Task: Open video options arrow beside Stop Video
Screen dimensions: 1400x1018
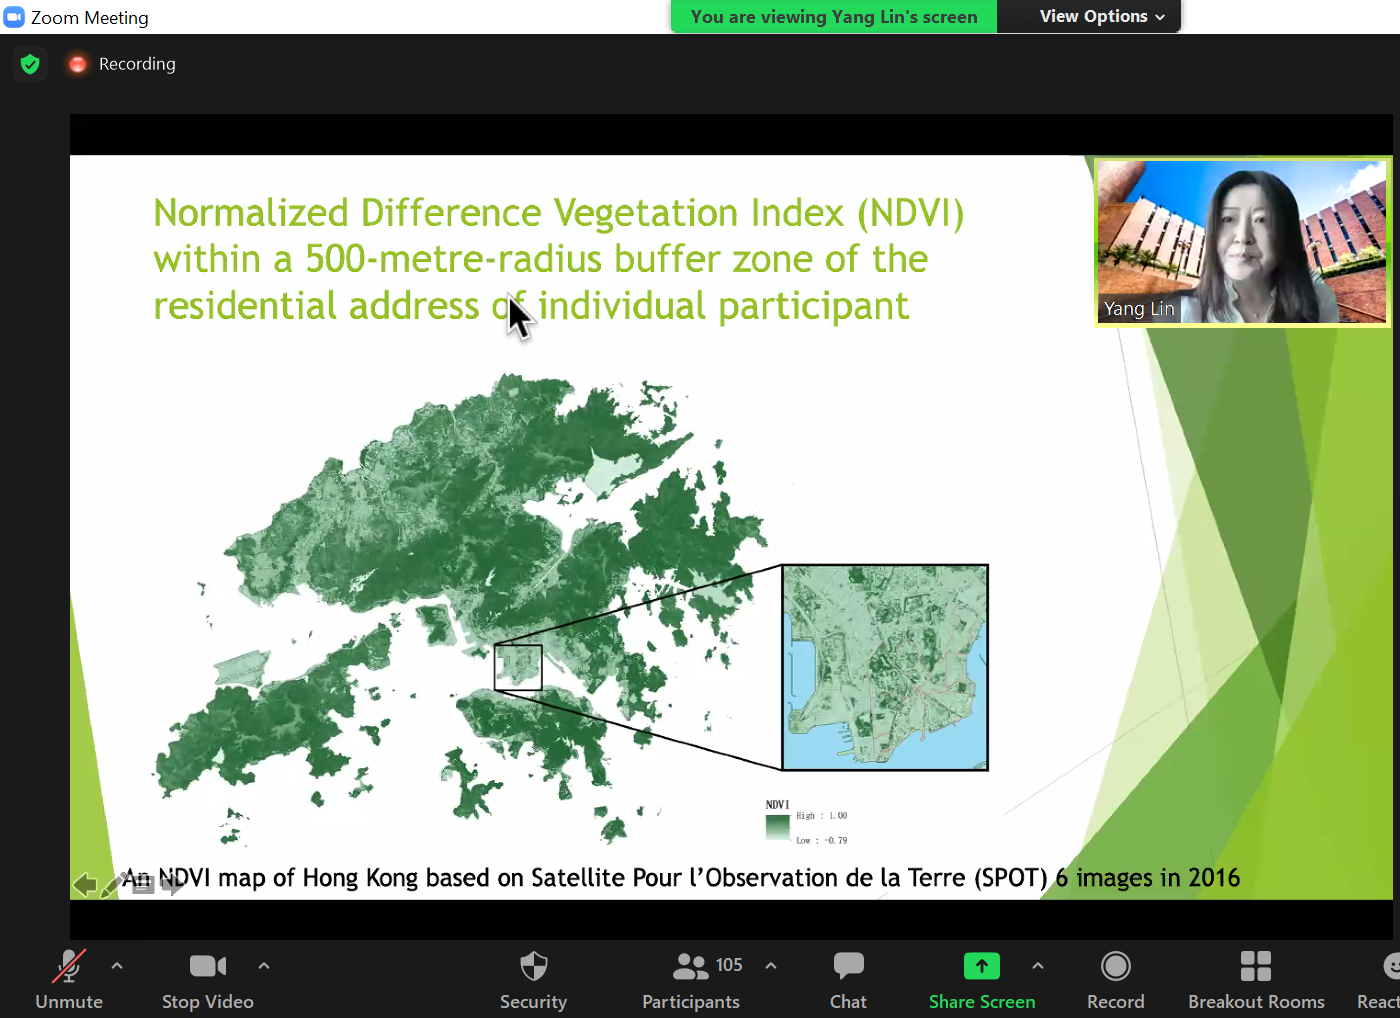Action: click(x=264, y=966)
